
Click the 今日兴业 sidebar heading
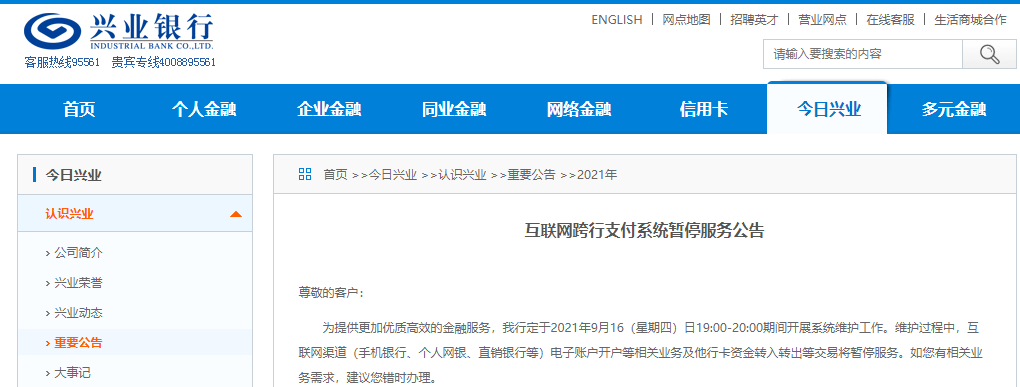click(74, 175)
